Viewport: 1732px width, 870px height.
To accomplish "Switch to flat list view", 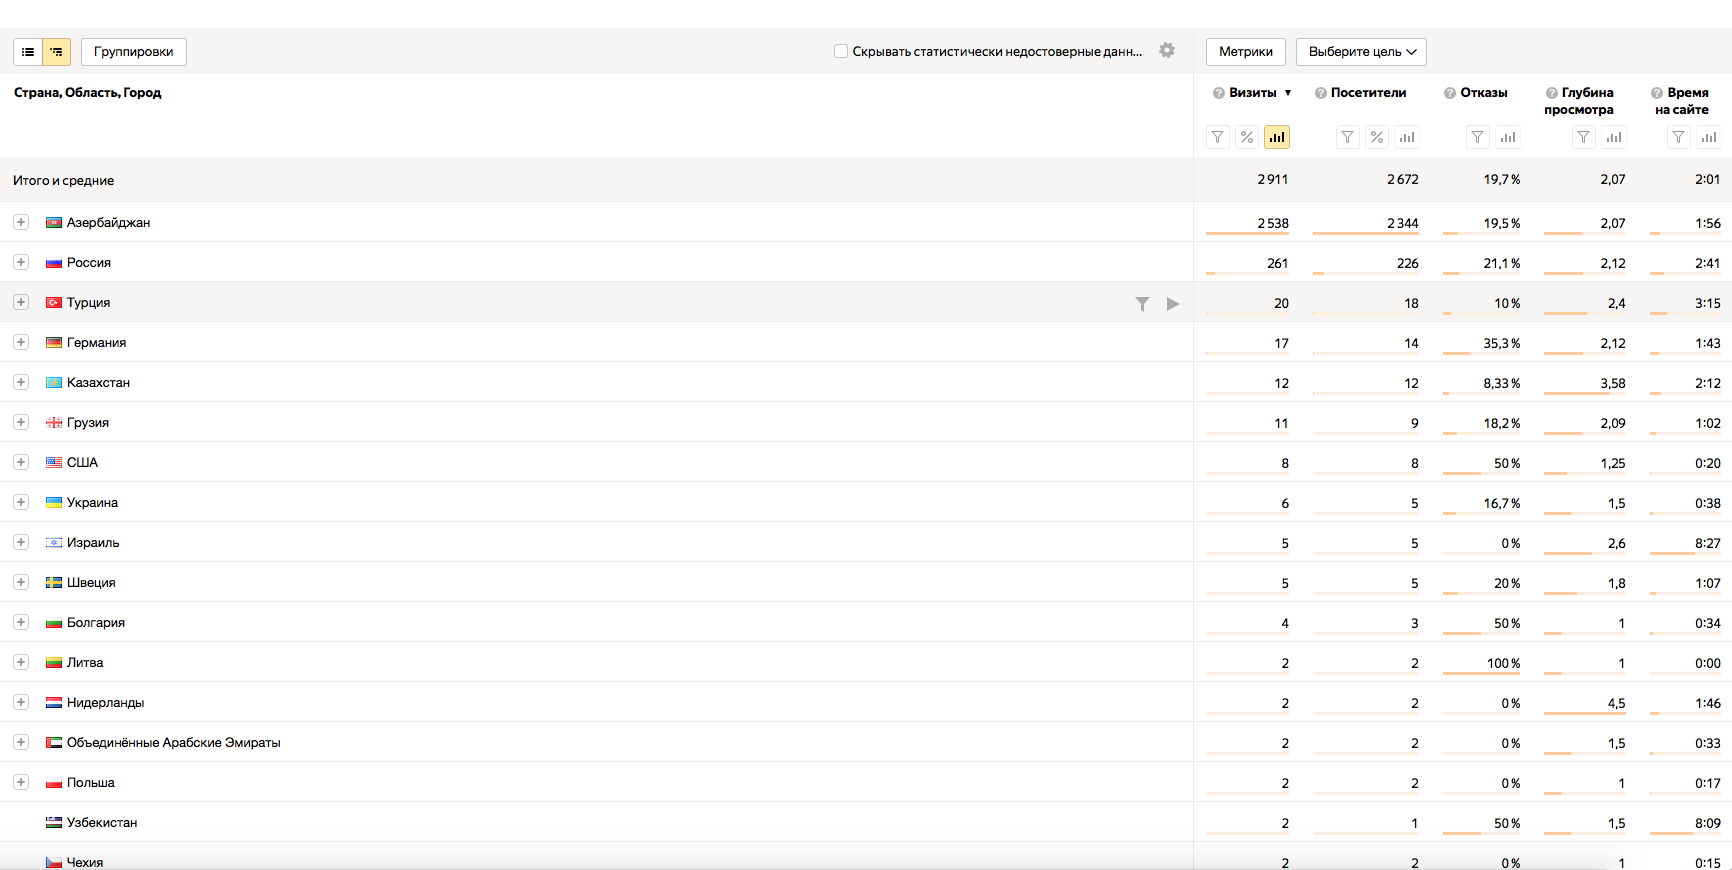I will [28, 52].
